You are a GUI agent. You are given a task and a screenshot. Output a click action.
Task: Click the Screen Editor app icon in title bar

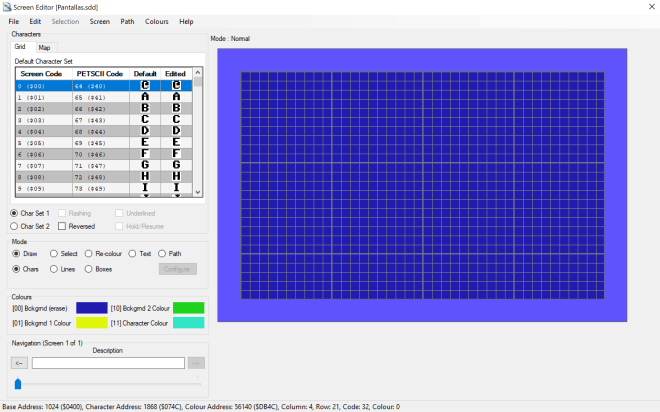click(9, 6)
